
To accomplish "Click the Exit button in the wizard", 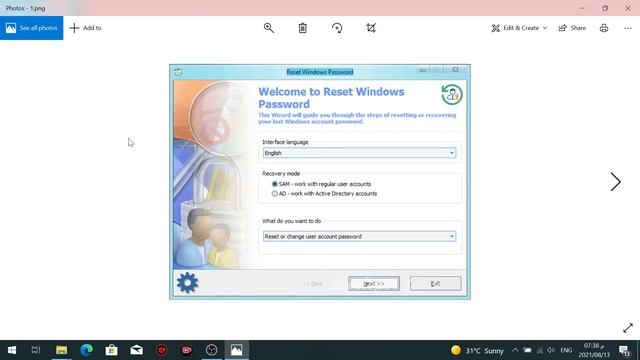I will [x=435, y=283].
